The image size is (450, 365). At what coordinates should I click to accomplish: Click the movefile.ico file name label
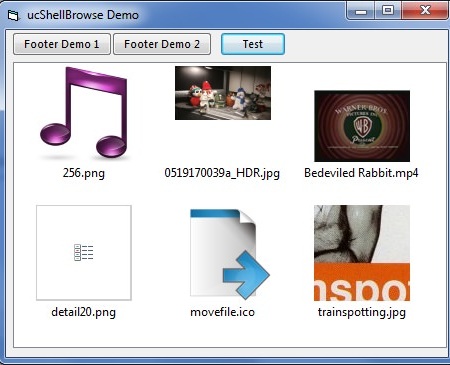pos(222,312)
